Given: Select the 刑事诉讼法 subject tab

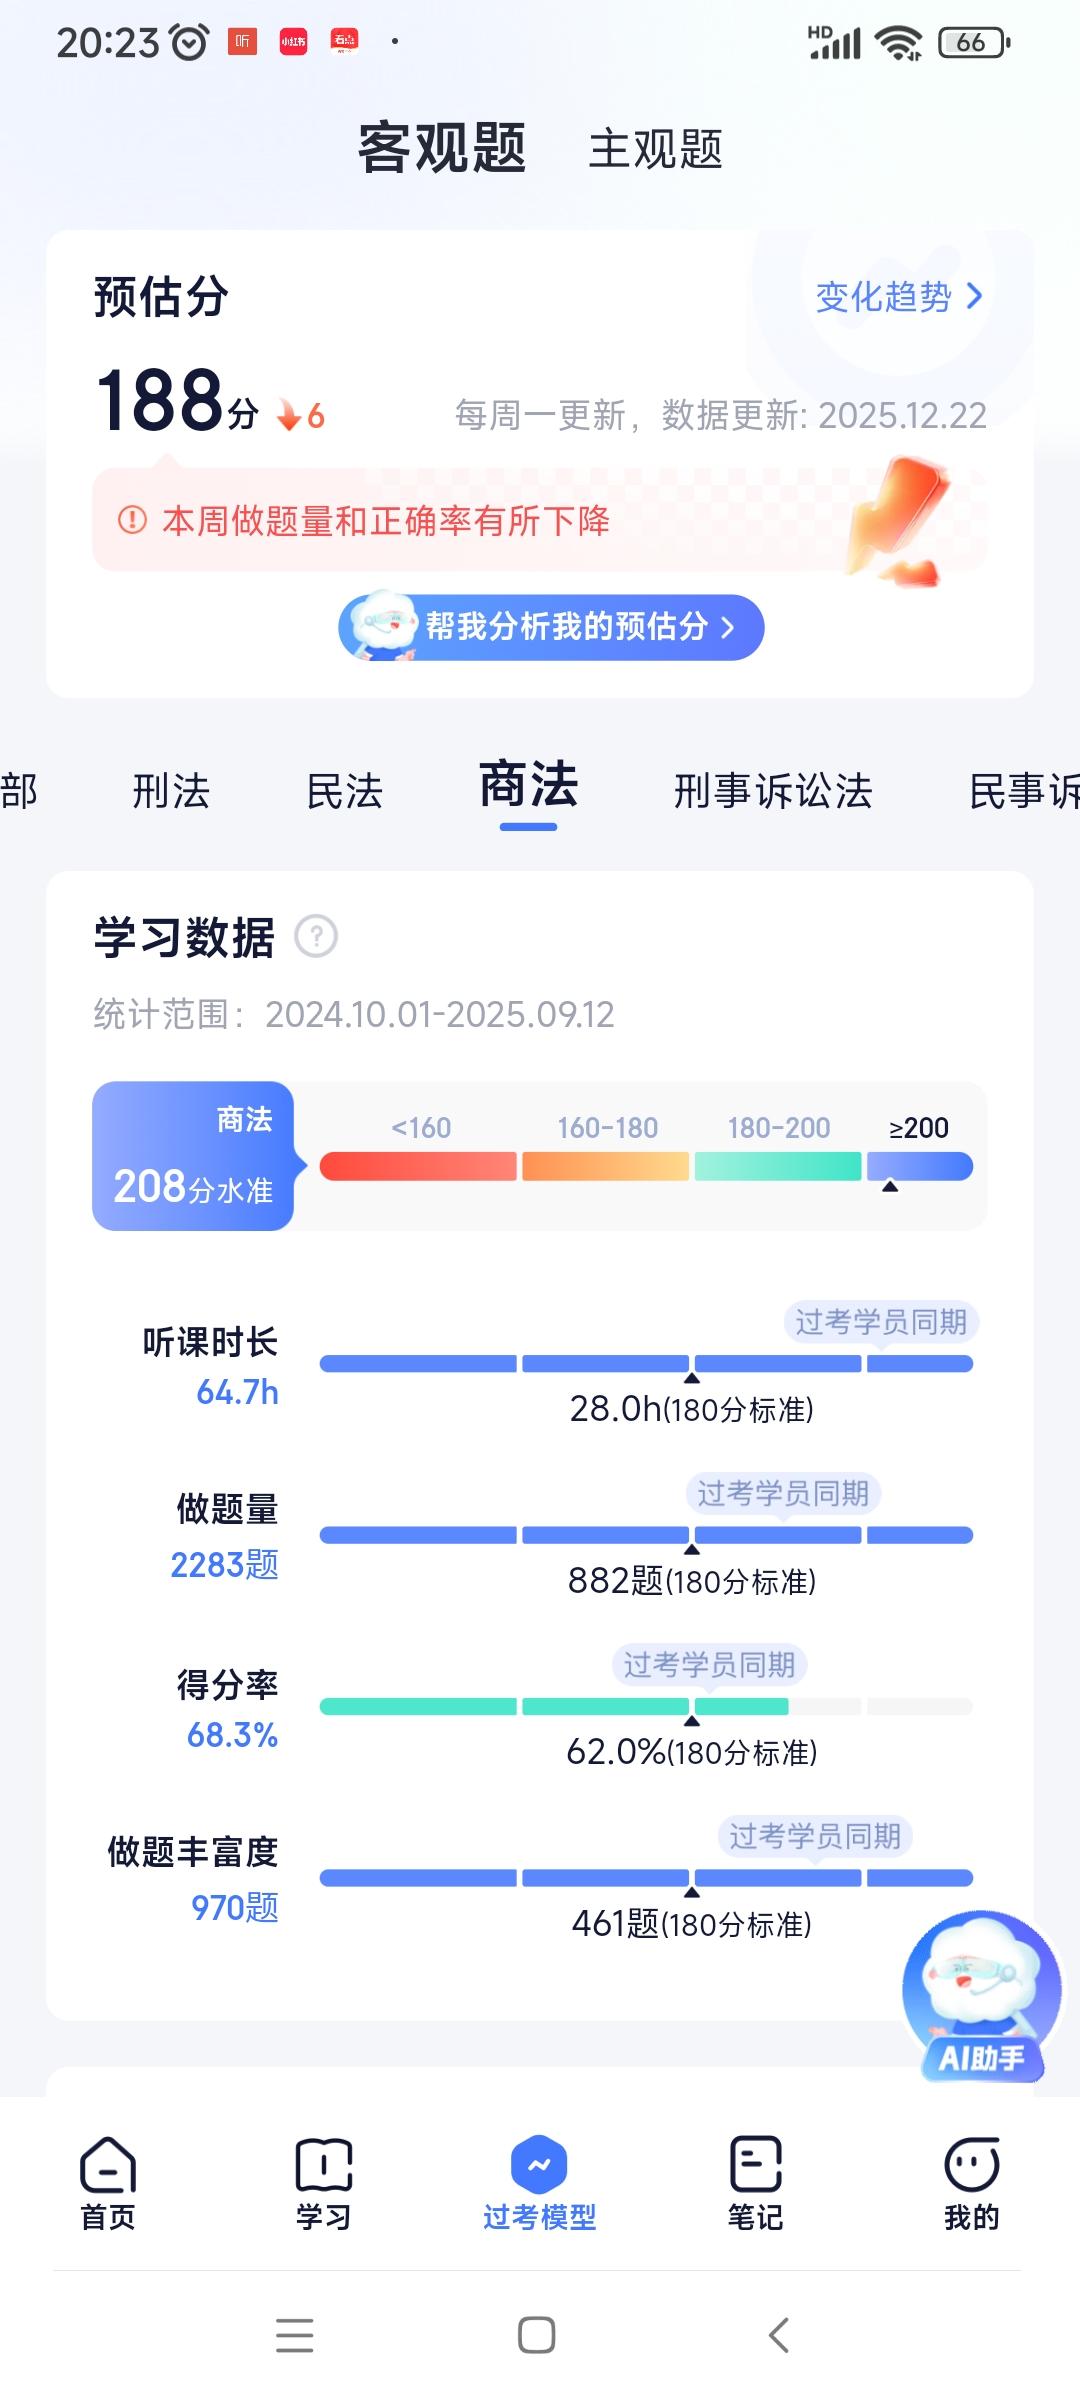Looking at the screenshot, I should point(773,791).
